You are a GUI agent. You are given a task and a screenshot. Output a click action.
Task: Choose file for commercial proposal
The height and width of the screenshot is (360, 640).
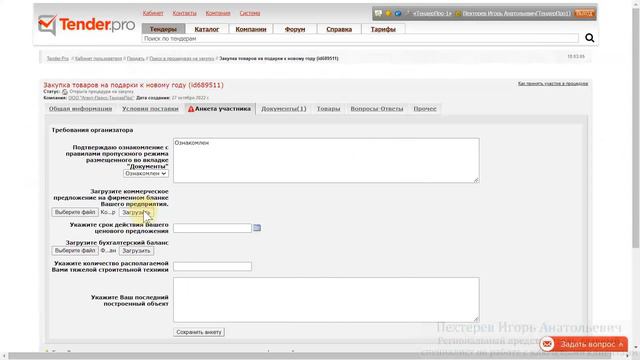pos(75,212)
